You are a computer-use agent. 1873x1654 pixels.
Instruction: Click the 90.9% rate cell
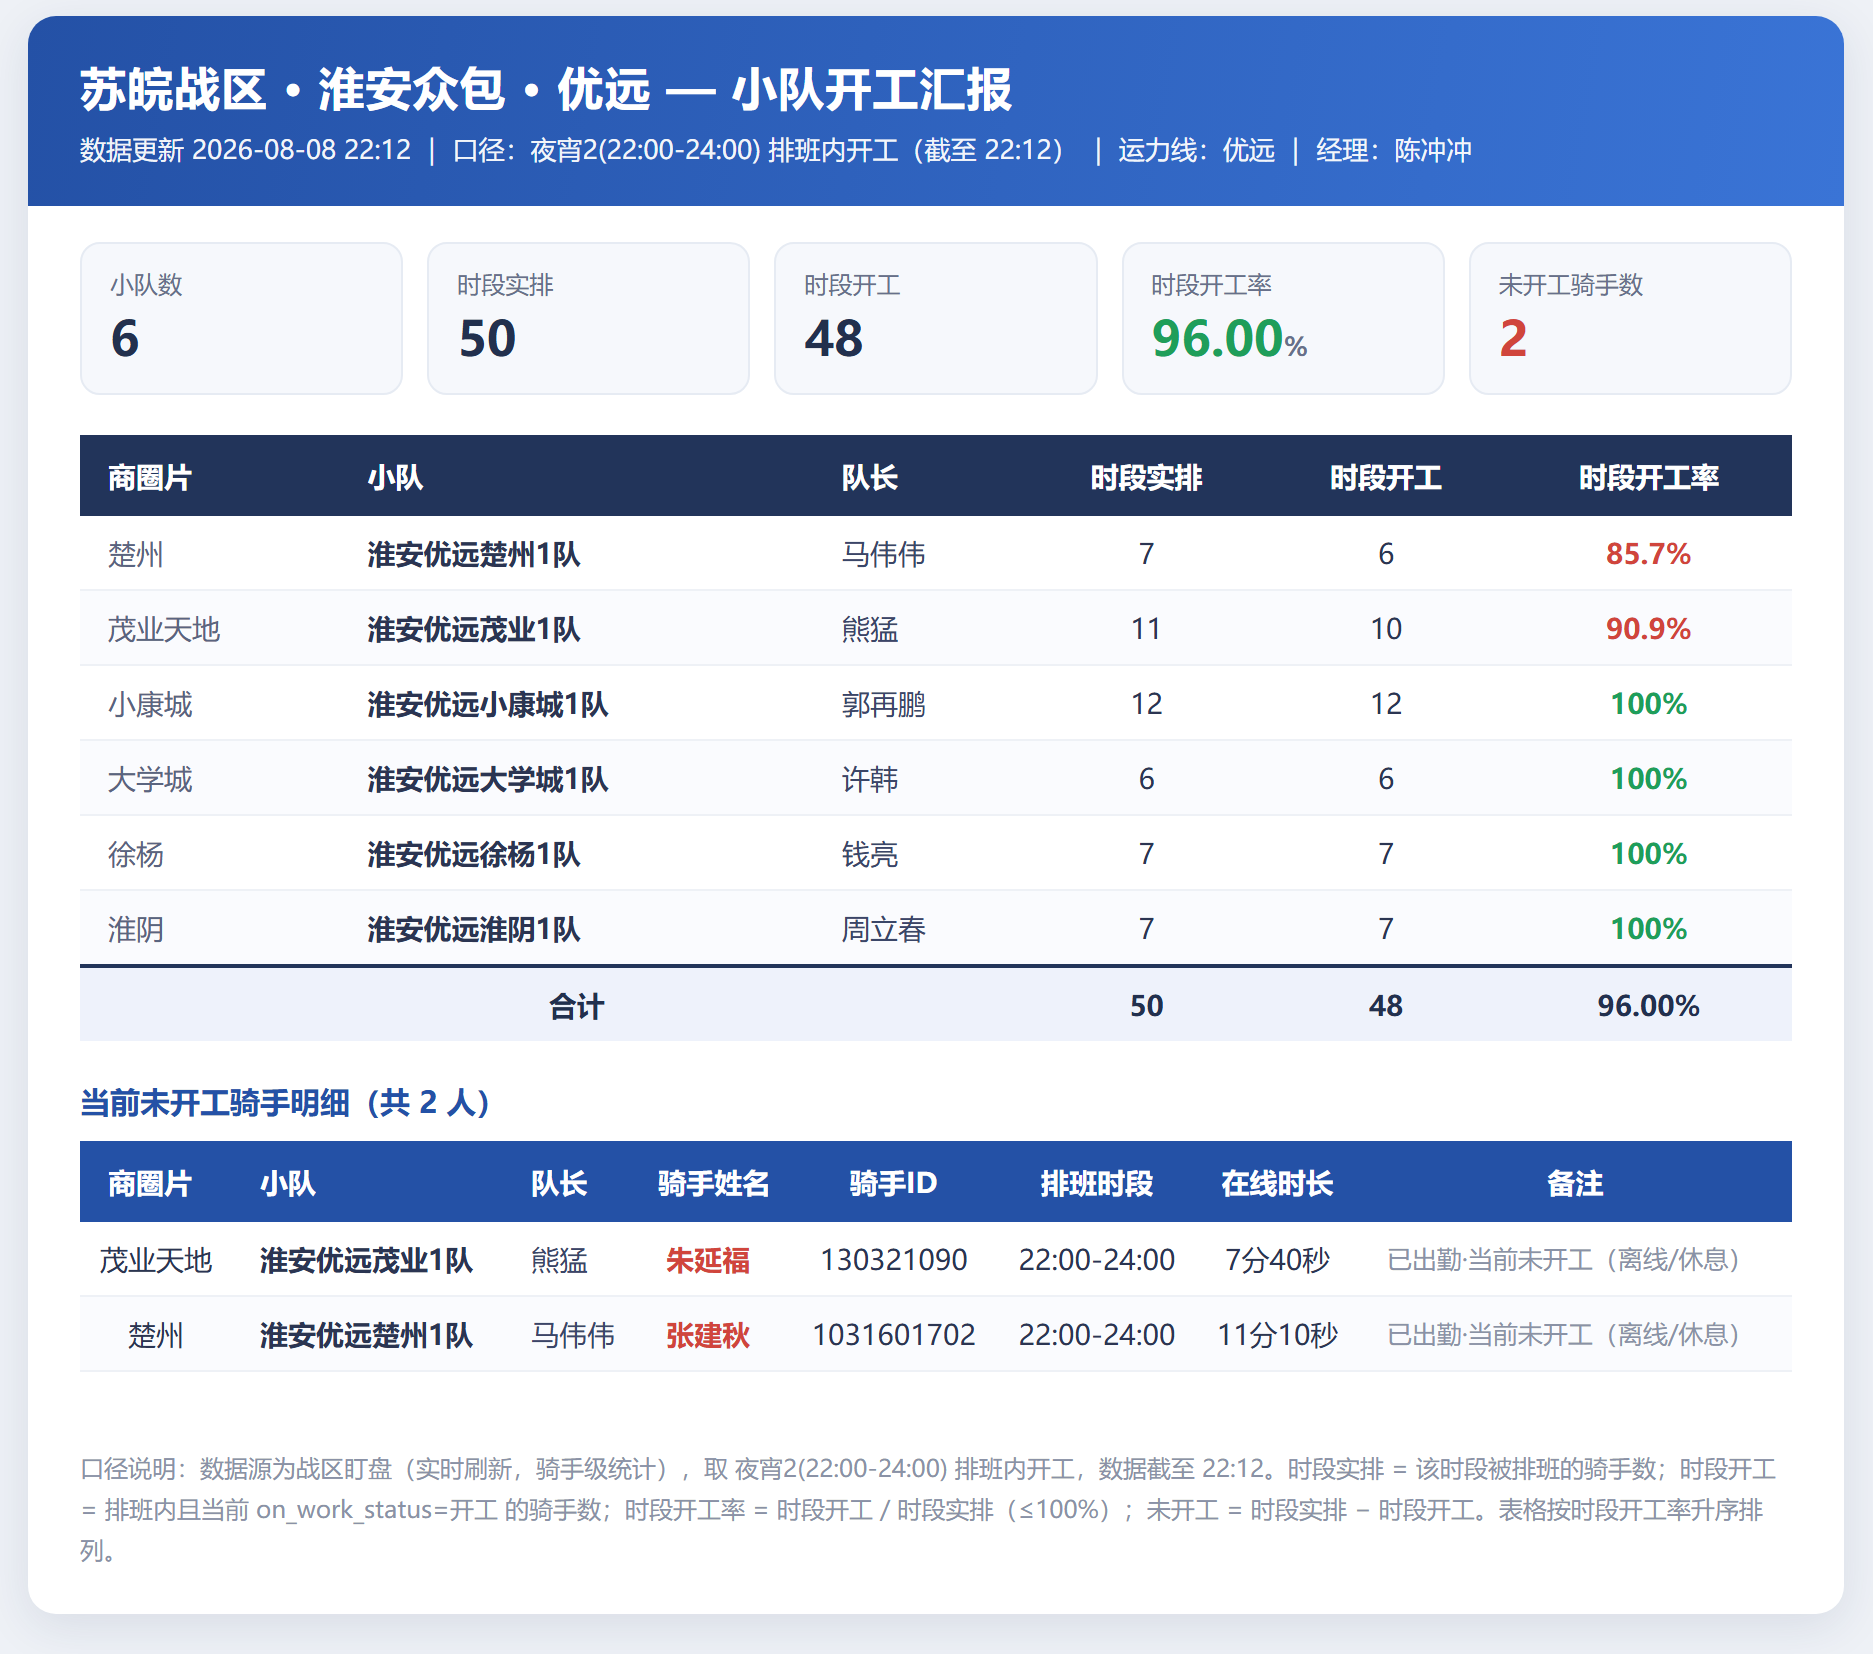coord(1648,629)
